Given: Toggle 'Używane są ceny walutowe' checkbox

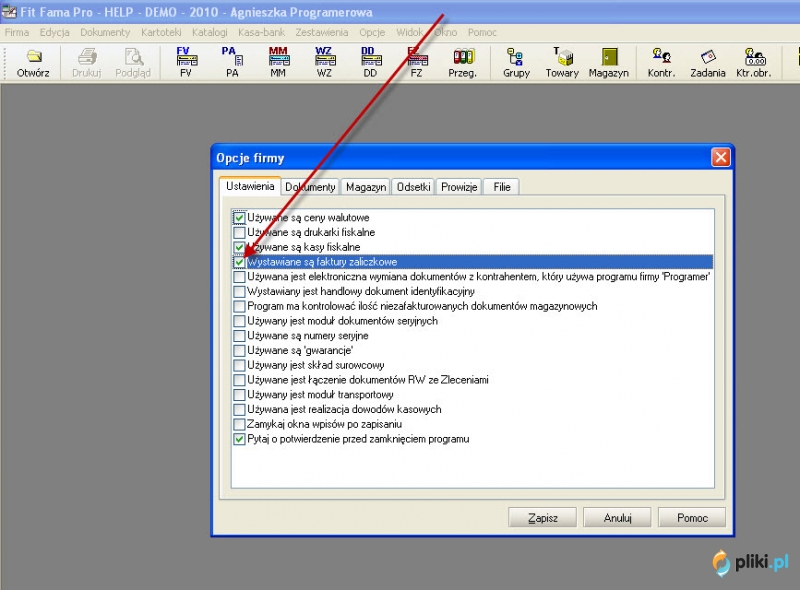Looking at the screenshot, I should [x=239, y=218].
